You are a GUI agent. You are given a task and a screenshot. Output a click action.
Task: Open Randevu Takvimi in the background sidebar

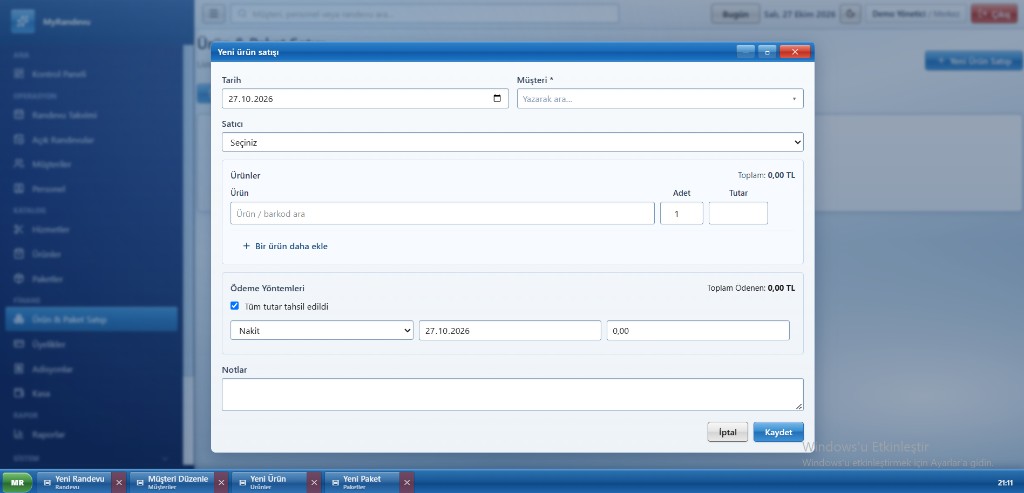[91, 115]
